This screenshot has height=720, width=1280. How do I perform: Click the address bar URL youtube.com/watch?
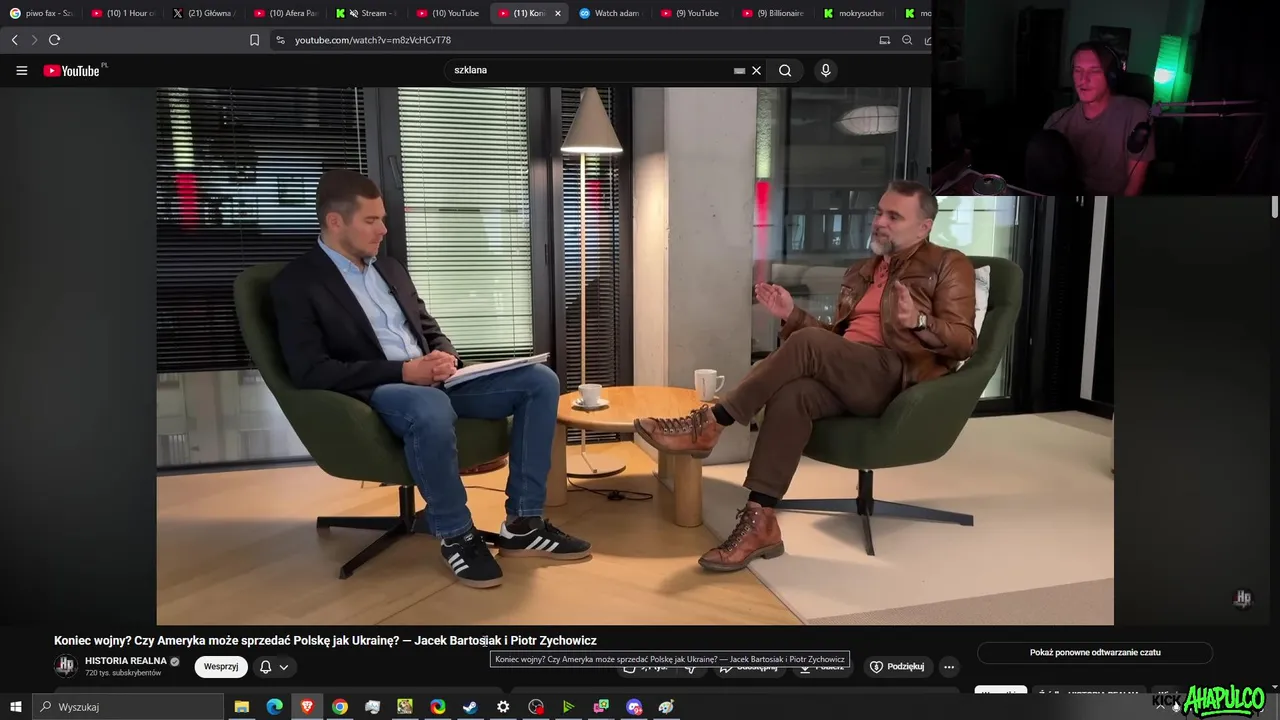tap(373, 40)
